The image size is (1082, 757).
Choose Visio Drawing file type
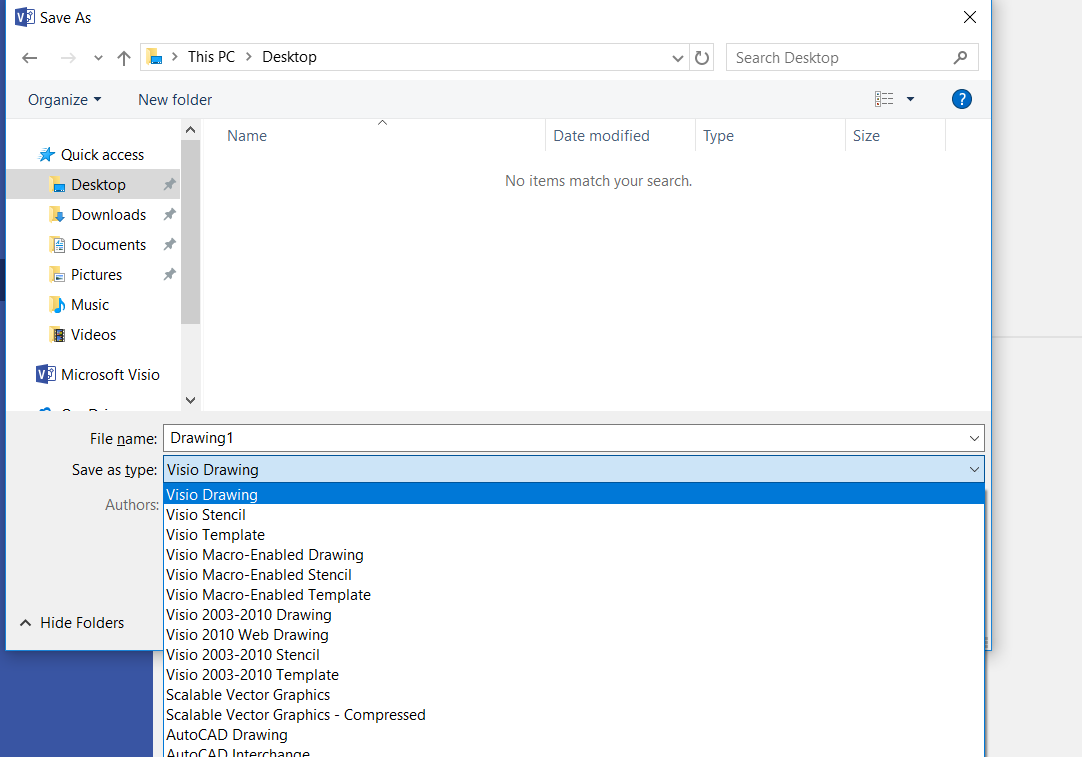pyautogui.click(x=574, y=494)
